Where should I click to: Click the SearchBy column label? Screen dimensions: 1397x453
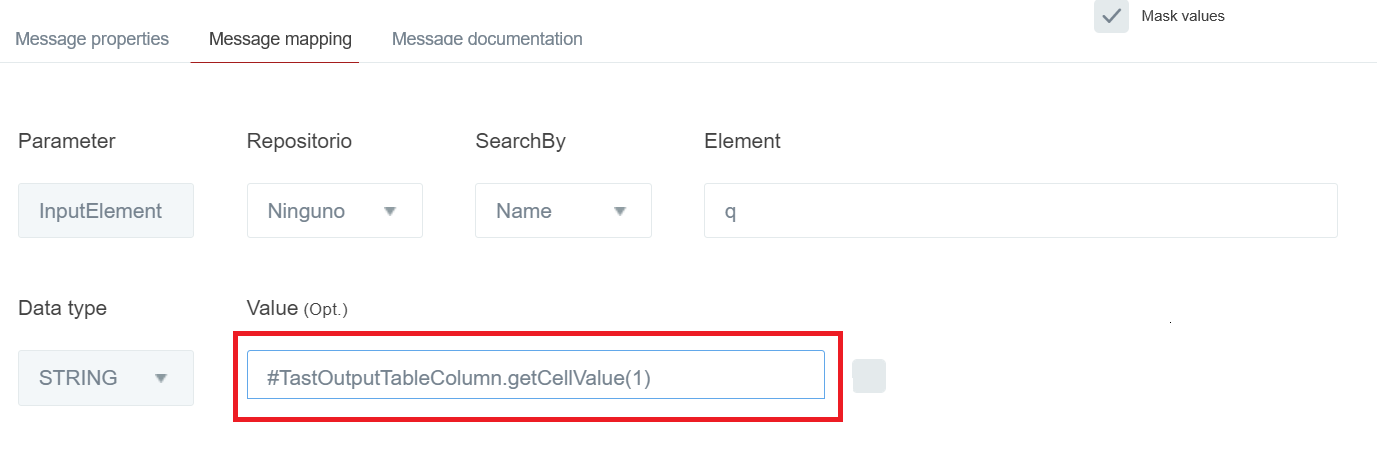[520, 141]
